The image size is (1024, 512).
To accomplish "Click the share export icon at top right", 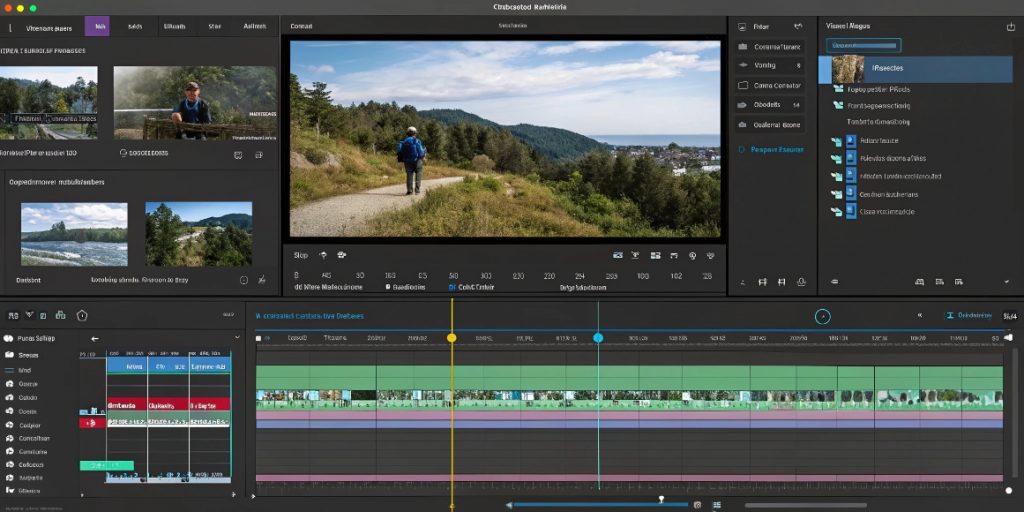I will tap(1012, 27).
